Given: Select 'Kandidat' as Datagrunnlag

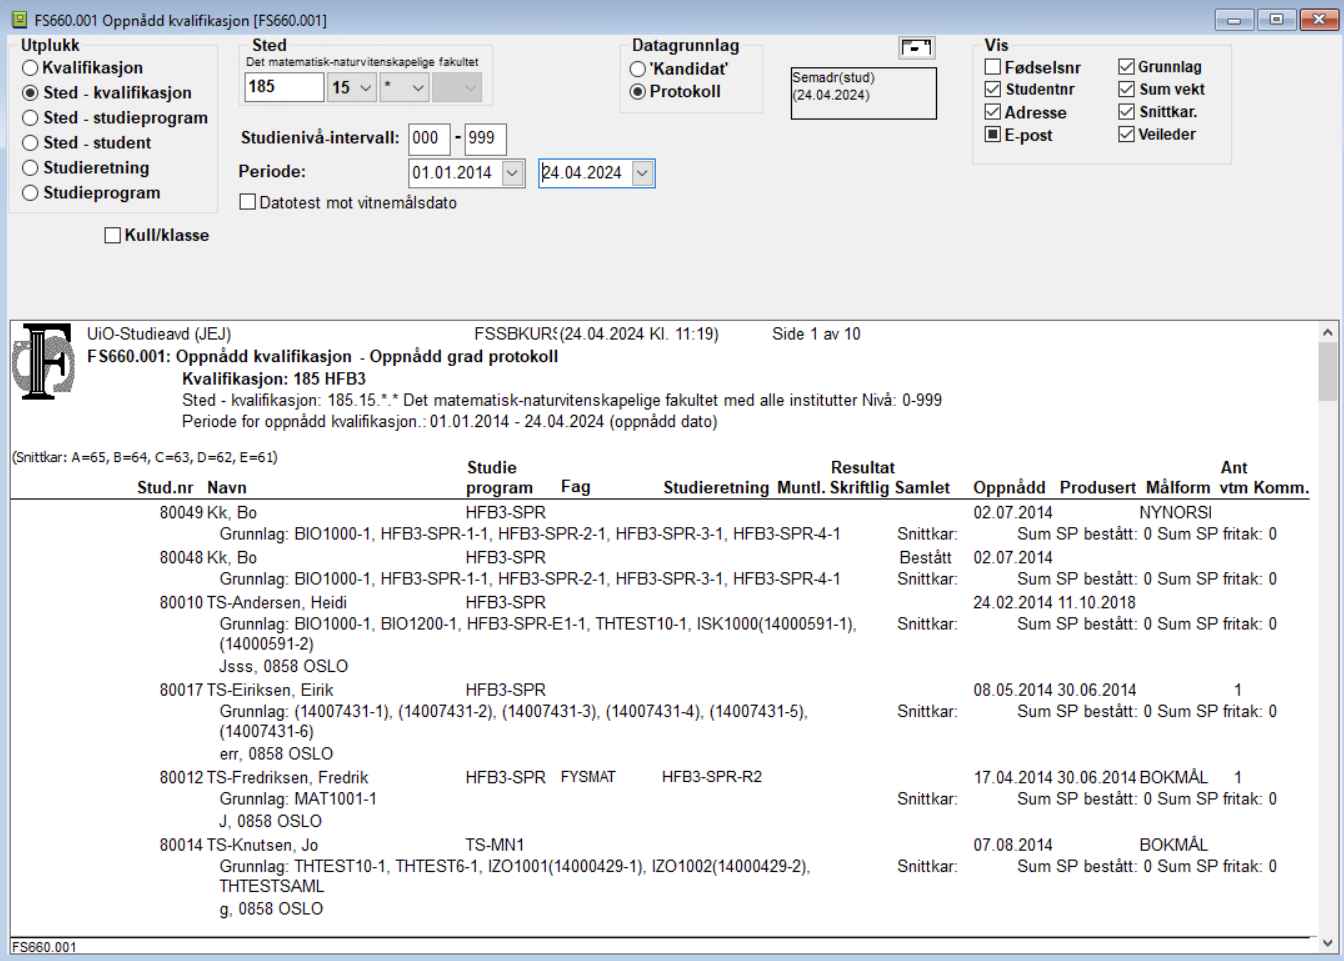Looking at the screenshot, I should [638, 69].
